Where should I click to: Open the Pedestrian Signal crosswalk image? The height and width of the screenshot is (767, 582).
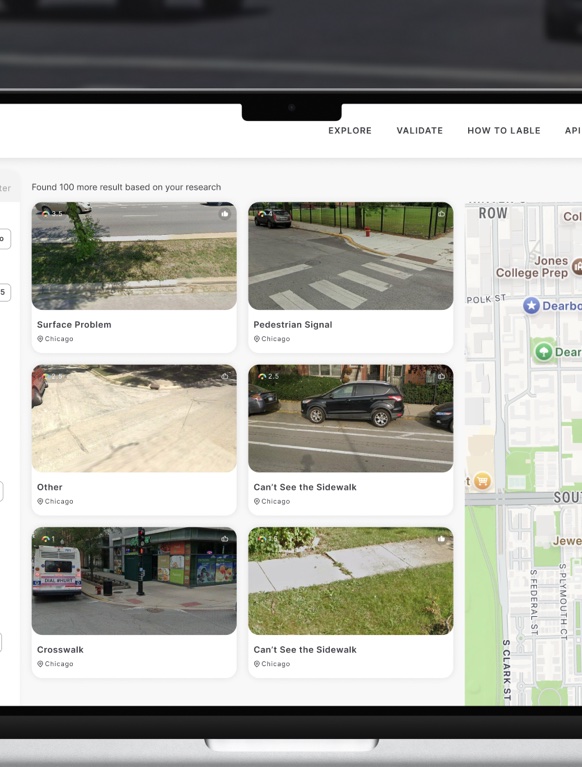[351, 256]
